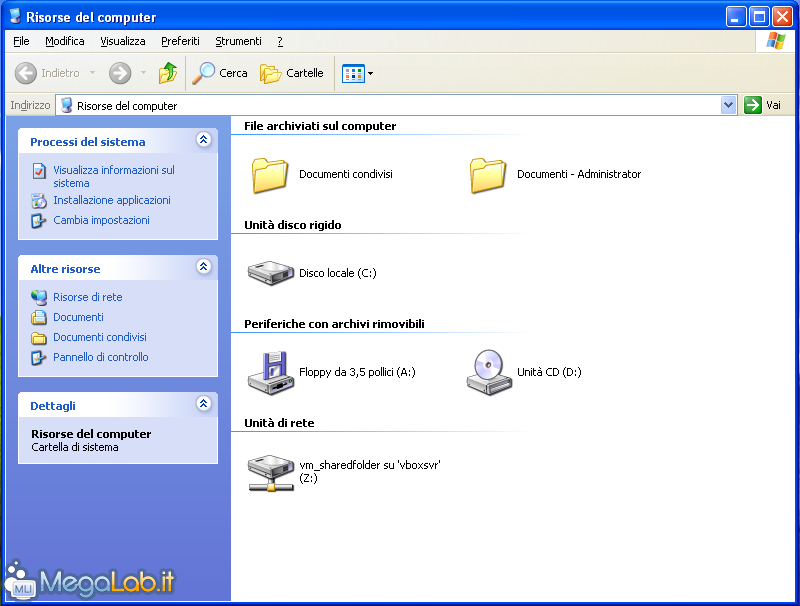Click the Installazione applicazioni icon
800x606 pixels.
click(x=39, y=201)
